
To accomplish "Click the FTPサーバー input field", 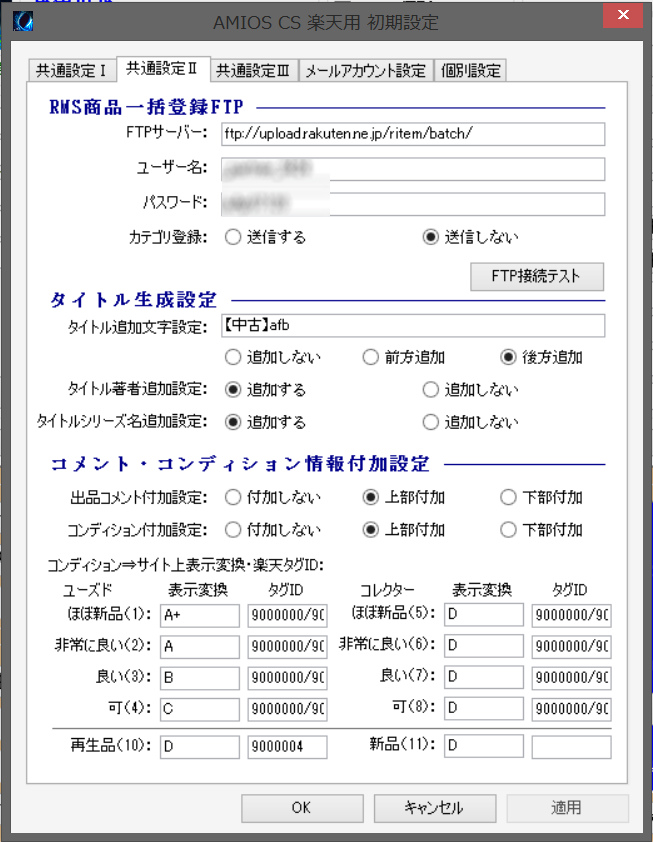I will [413, 134].
